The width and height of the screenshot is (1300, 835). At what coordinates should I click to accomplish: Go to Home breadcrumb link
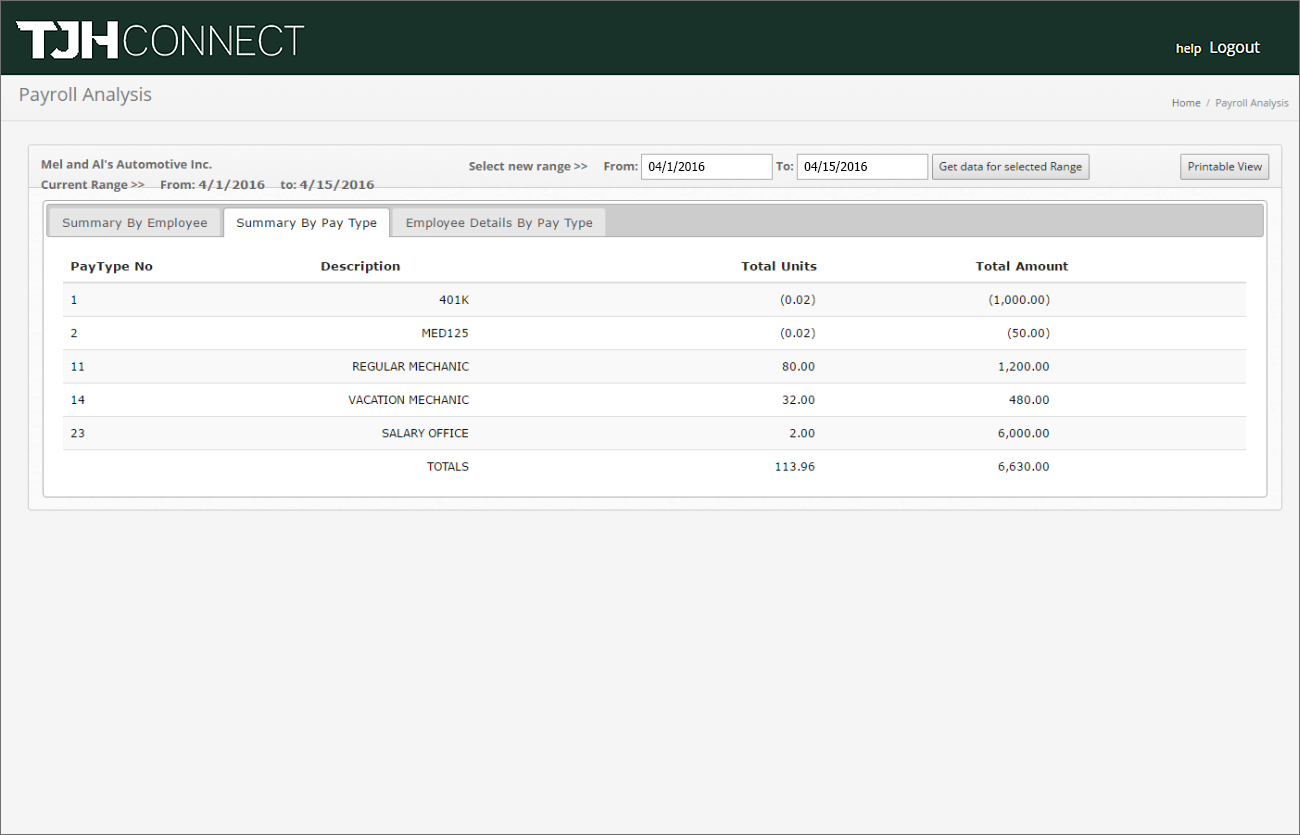click(1186, 103)
